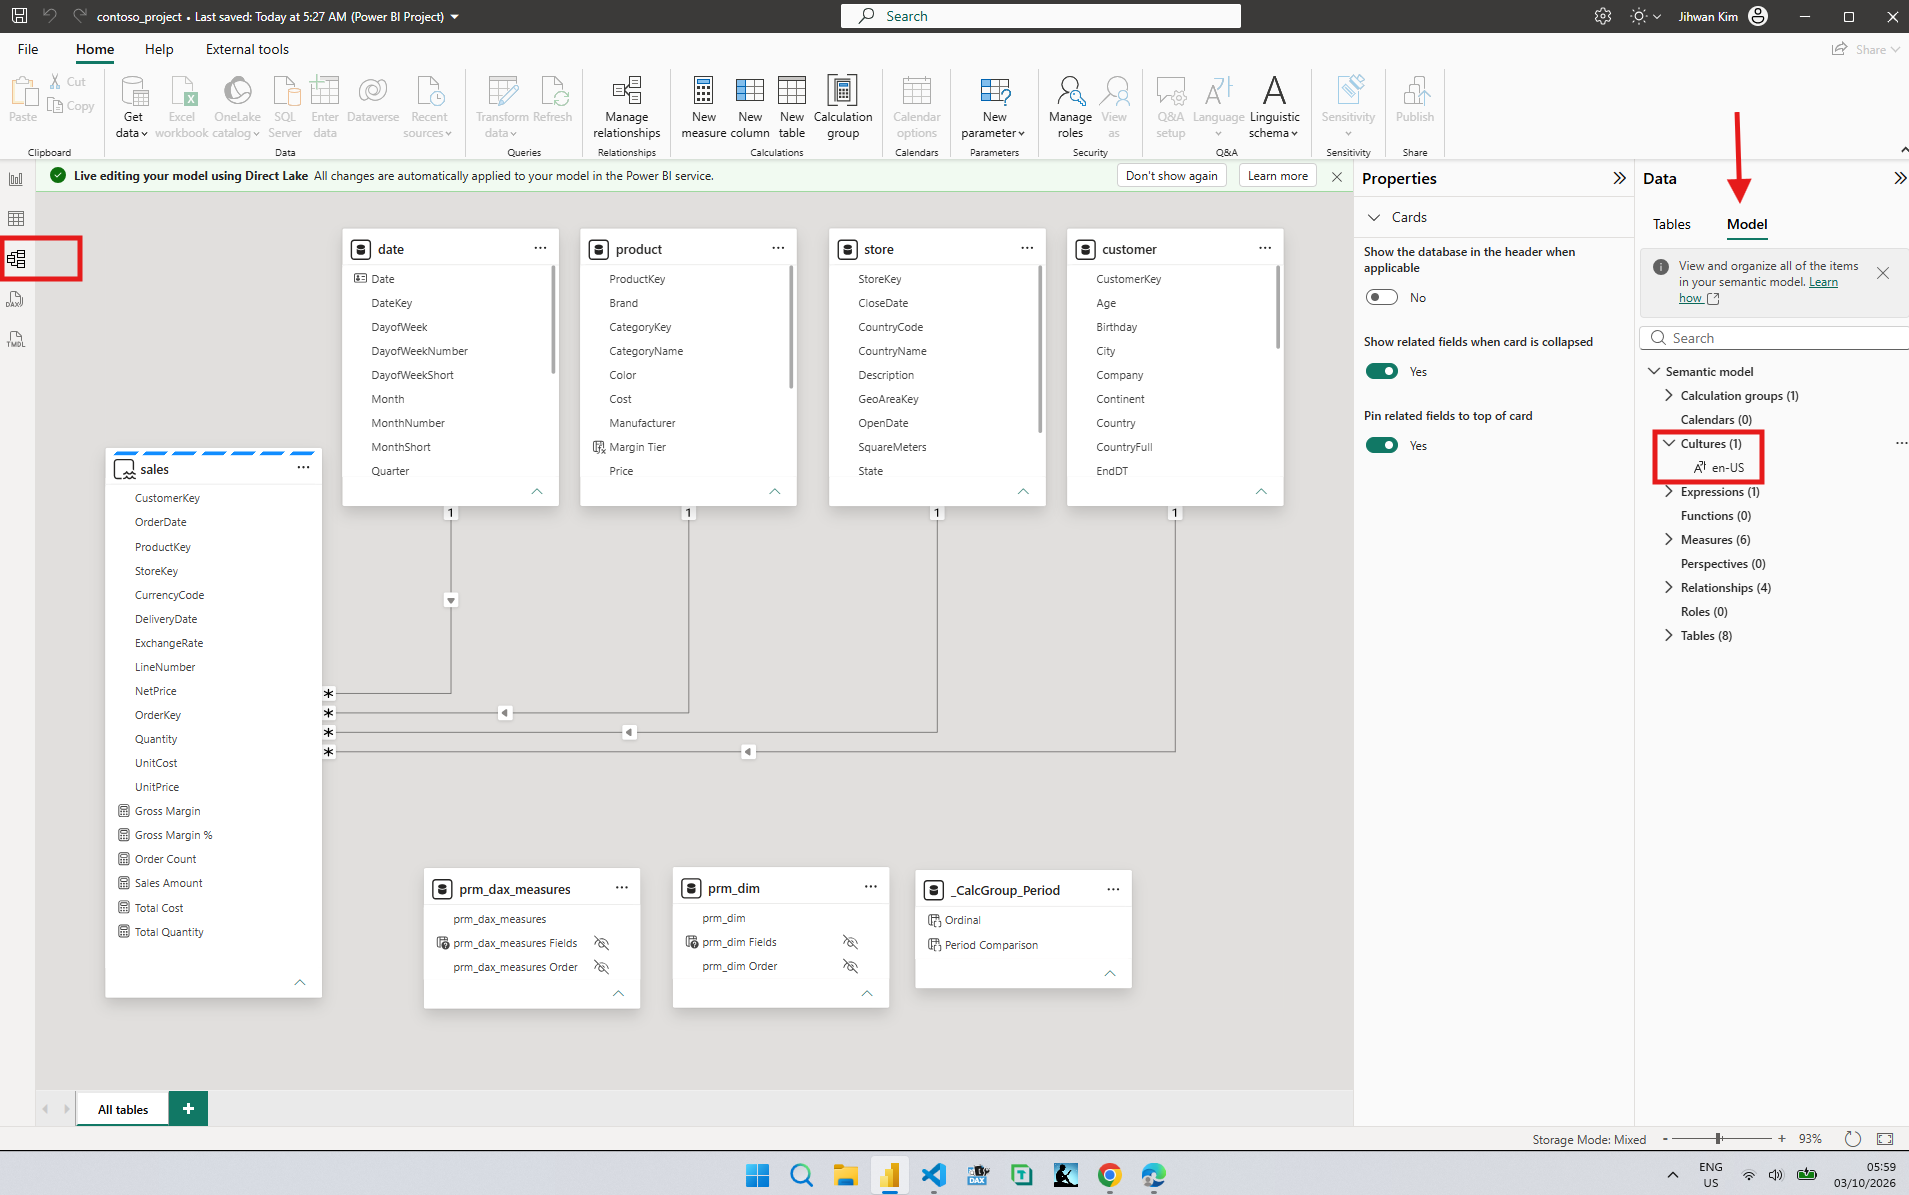The image size is (1909, 1195).
Task: Open Linguistic schema menu
Action: coord(1274,107)
